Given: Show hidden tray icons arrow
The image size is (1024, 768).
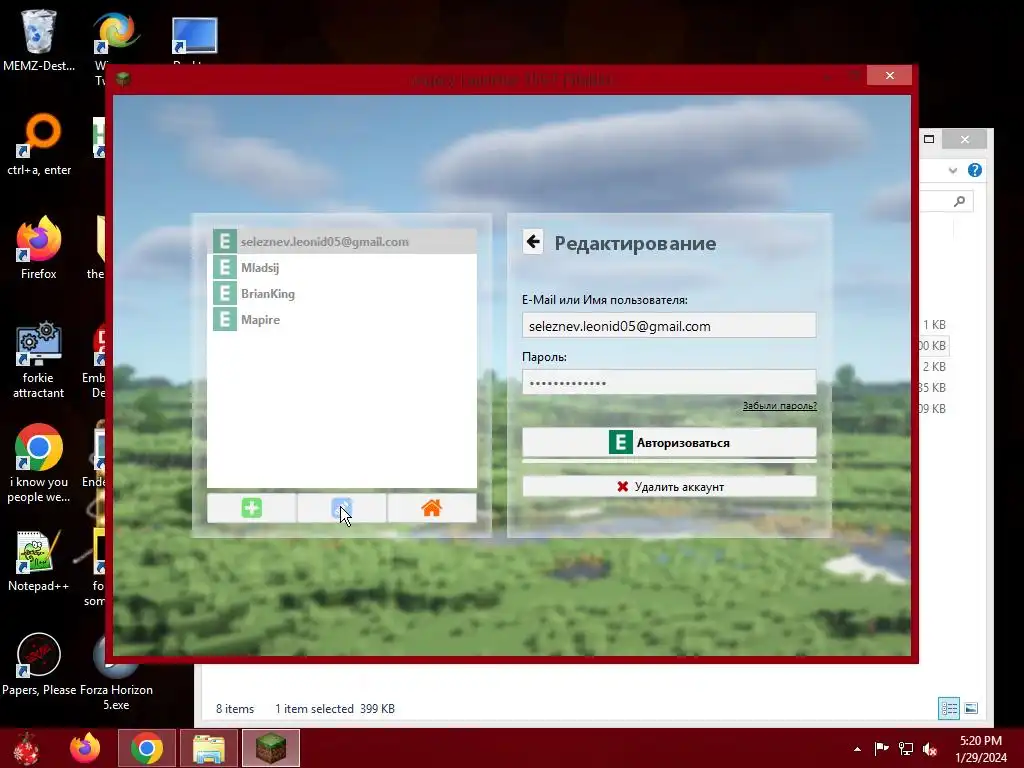Looking at the screenshot, I should click(x=857, y=749).
